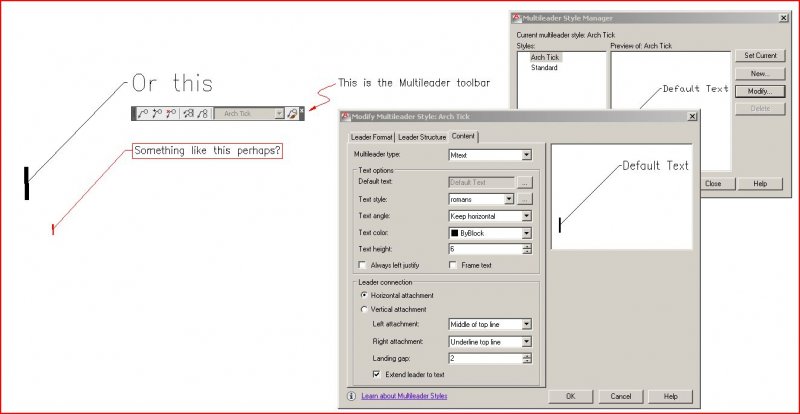Image resolution: width=800 pixels, height=414 pixels.
Task: Select Standard in the Styles list
Action: [544, 67]
